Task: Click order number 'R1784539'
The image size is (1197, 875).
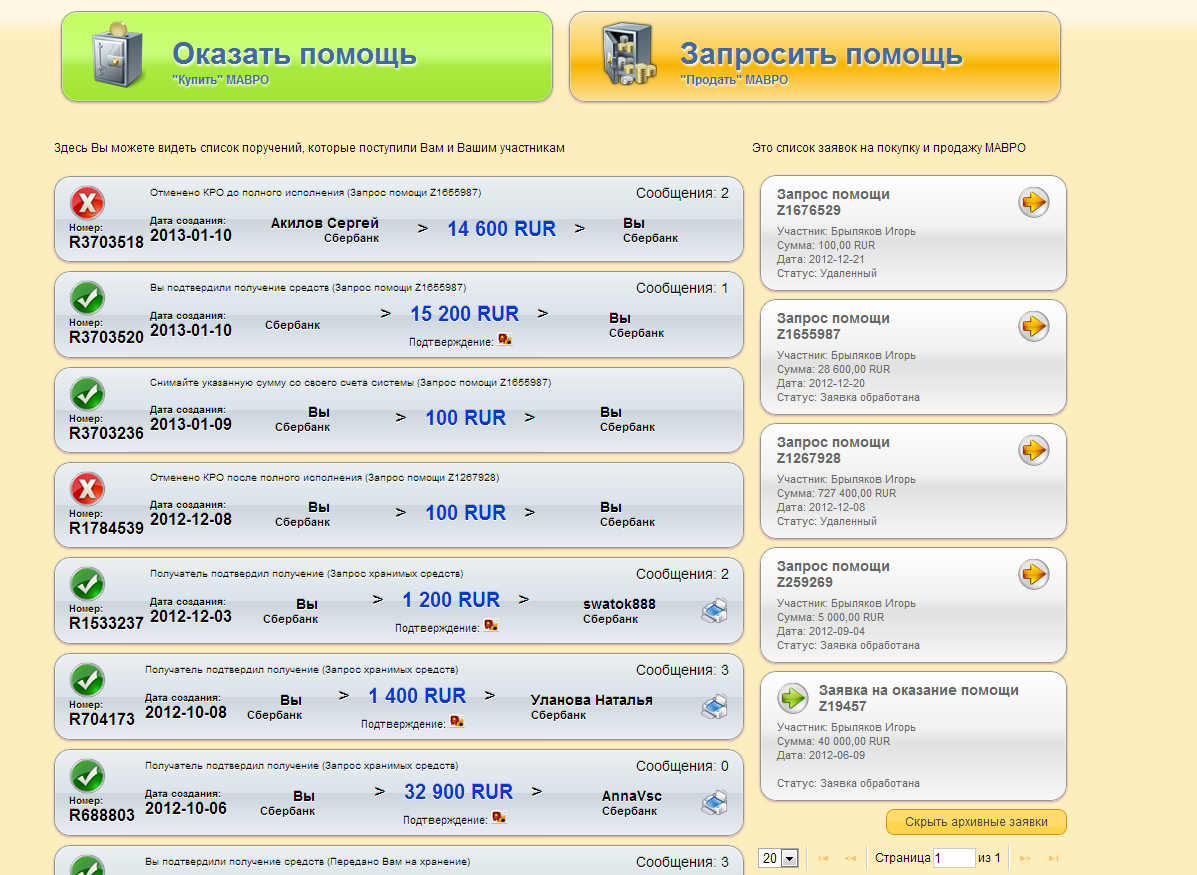Action: click(x=106, y=528)
